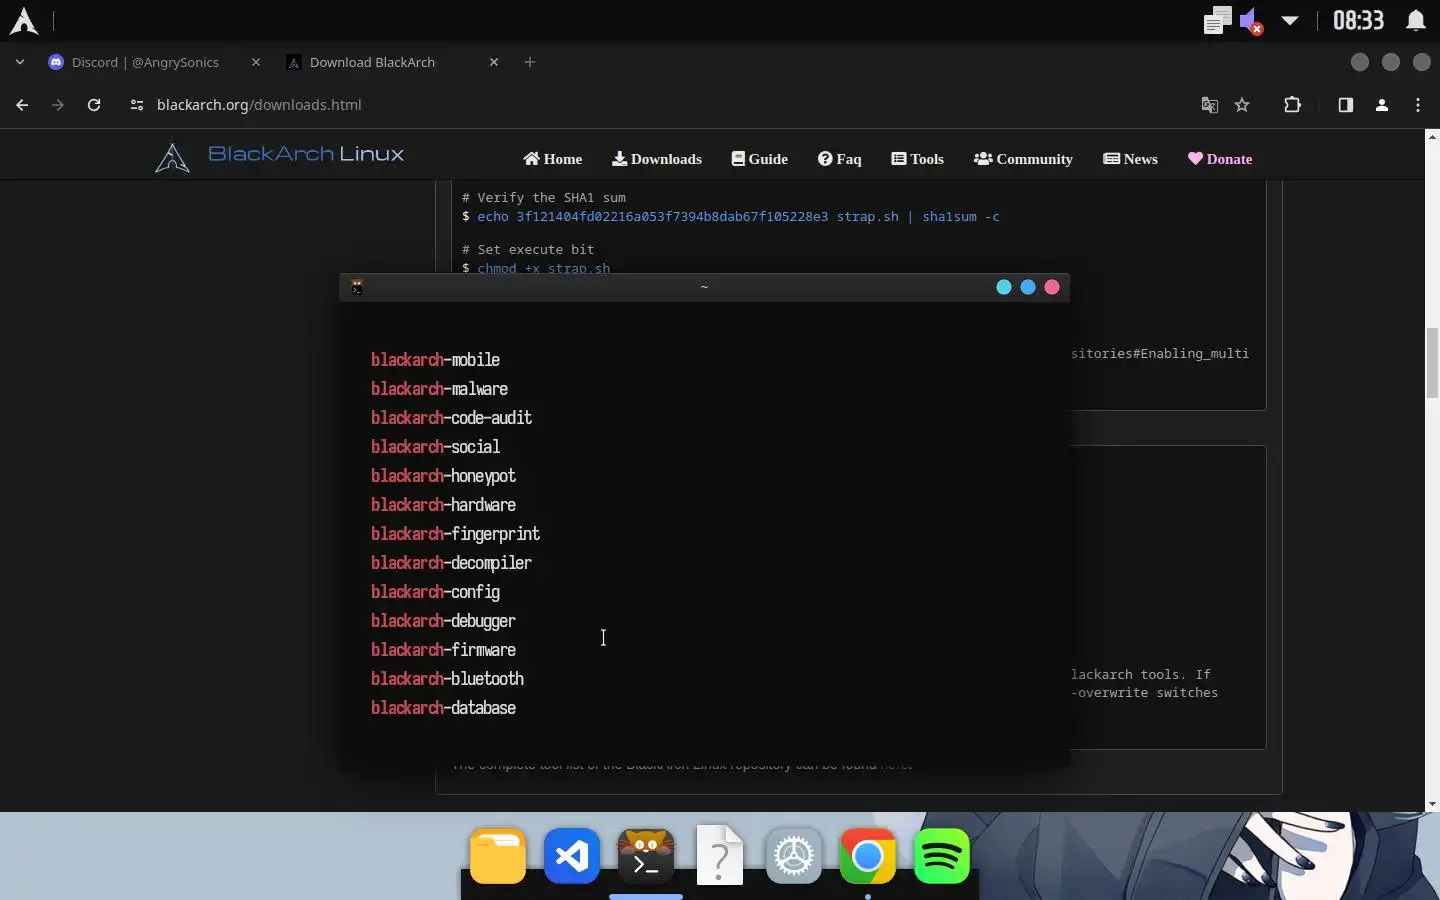The width and height of the screenshot is (1440, 900).
Task: Click the terminal icon in terminal title bar
Action: [x=357, y=287]
